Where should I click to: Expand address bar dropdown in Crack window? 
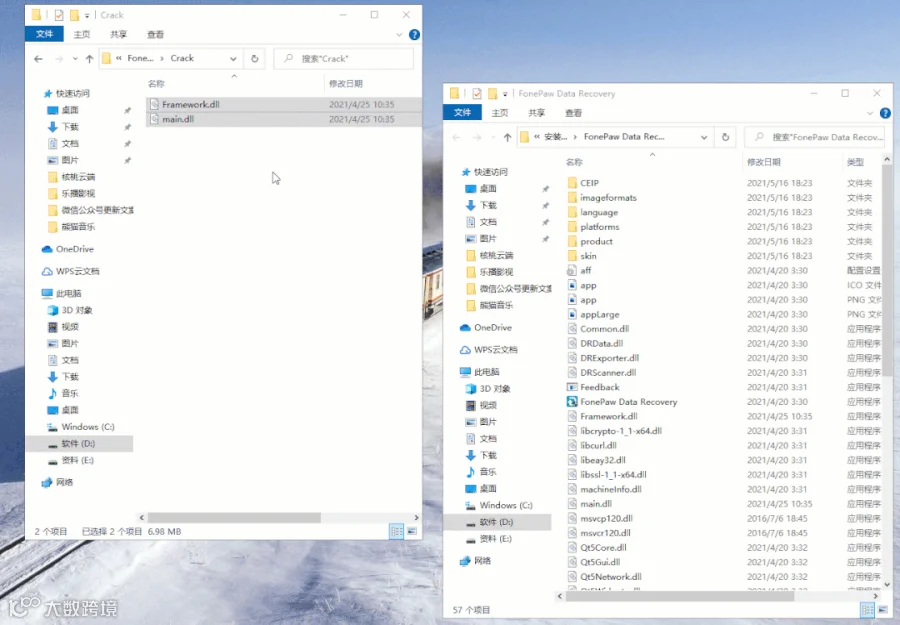click(x=233, y=59)
